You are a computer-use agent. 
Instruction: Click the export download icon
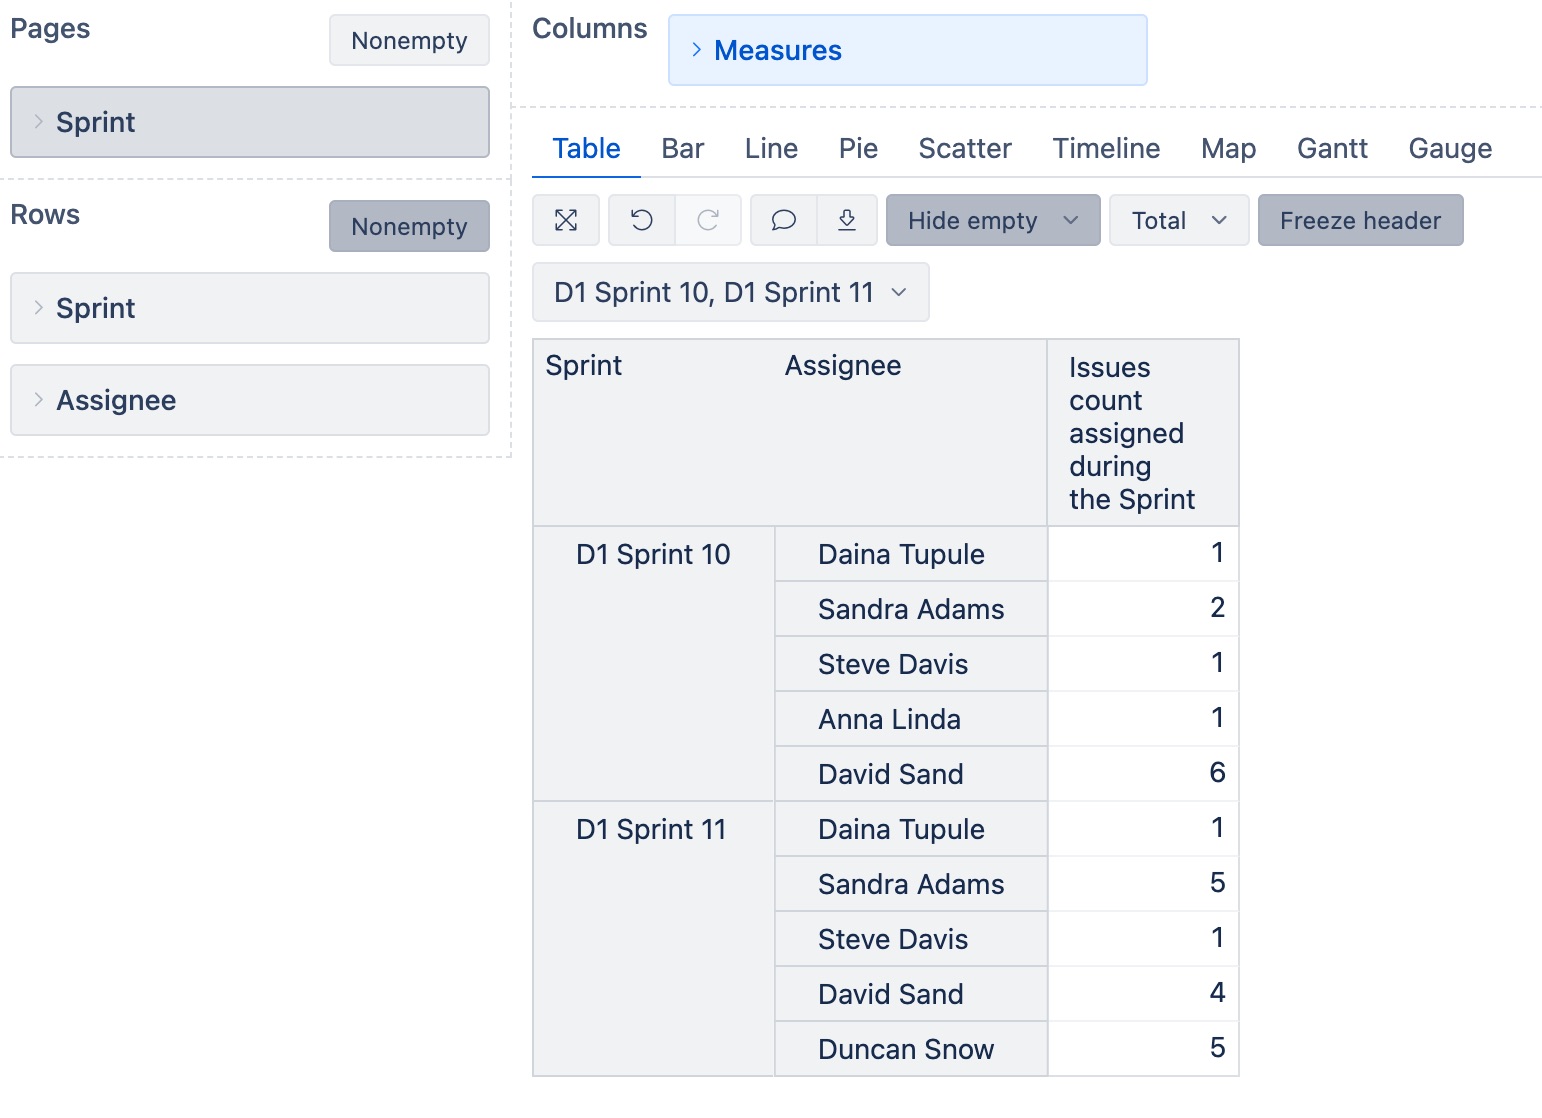click(x=847, y=220)
